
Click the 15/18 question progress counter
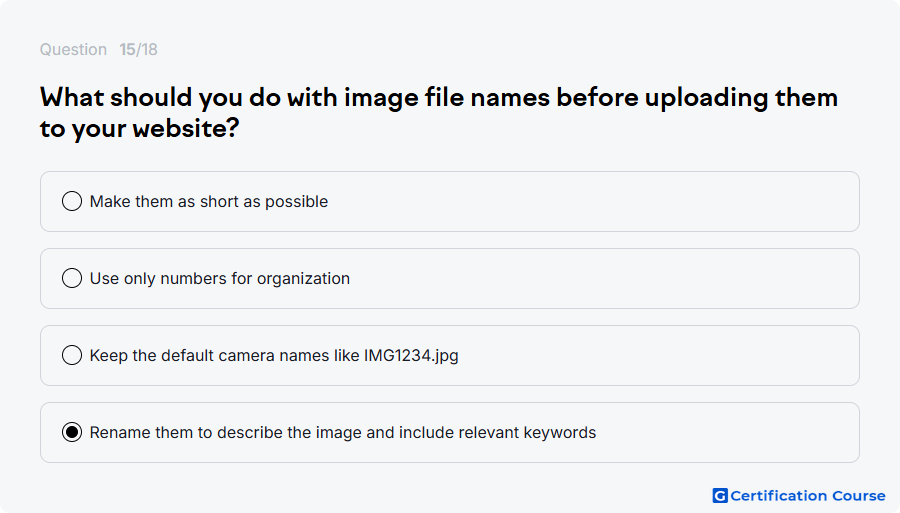coord(138,49)
